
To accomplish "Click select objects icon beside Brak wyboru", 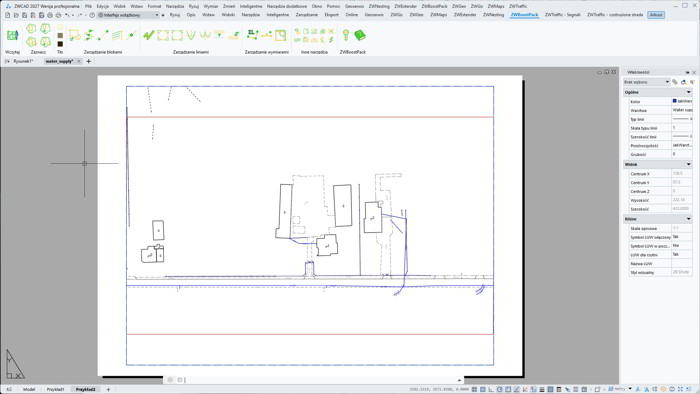I will 683,82.
